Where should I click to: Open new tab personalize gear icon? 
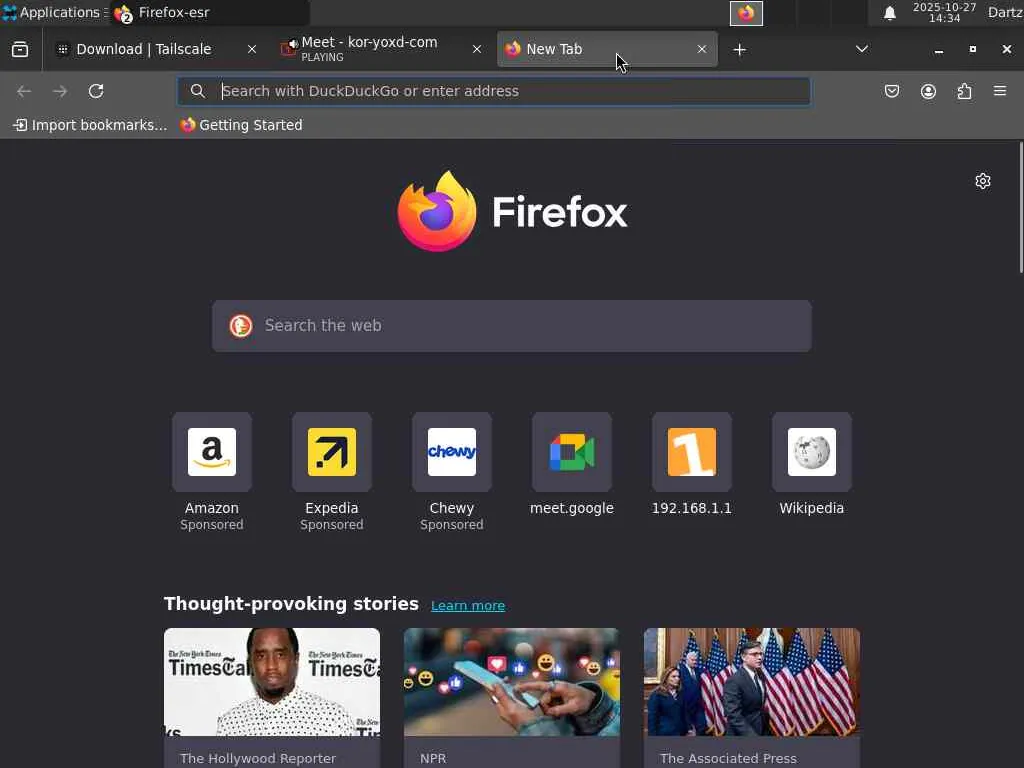983,181
